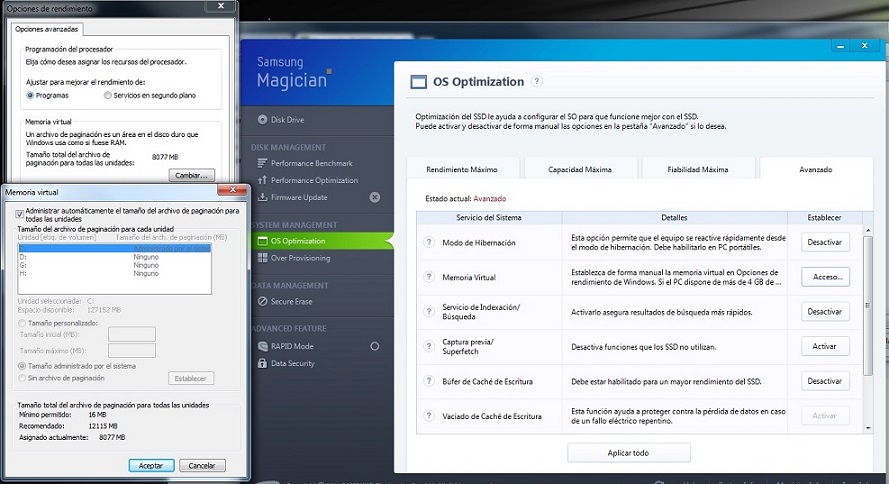Screen dimensions: 889x484
Task: Select Sin archivo de paginación radio
Action: (22, 378)
